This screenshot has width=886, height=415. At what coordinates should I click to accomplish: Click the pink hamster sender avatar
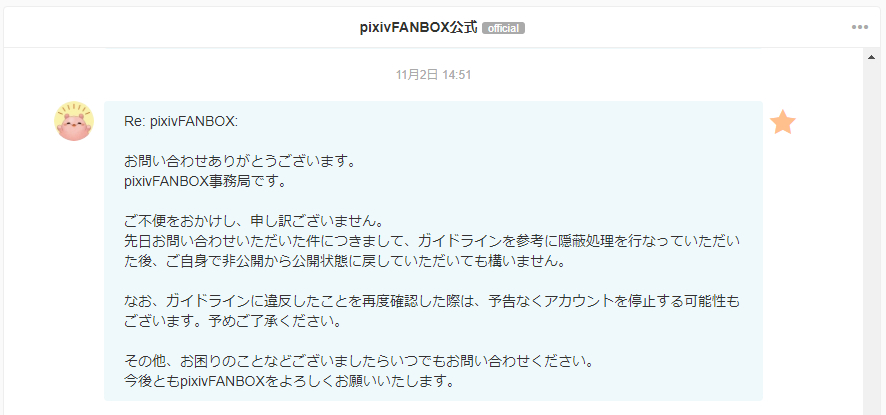[74, 122]
